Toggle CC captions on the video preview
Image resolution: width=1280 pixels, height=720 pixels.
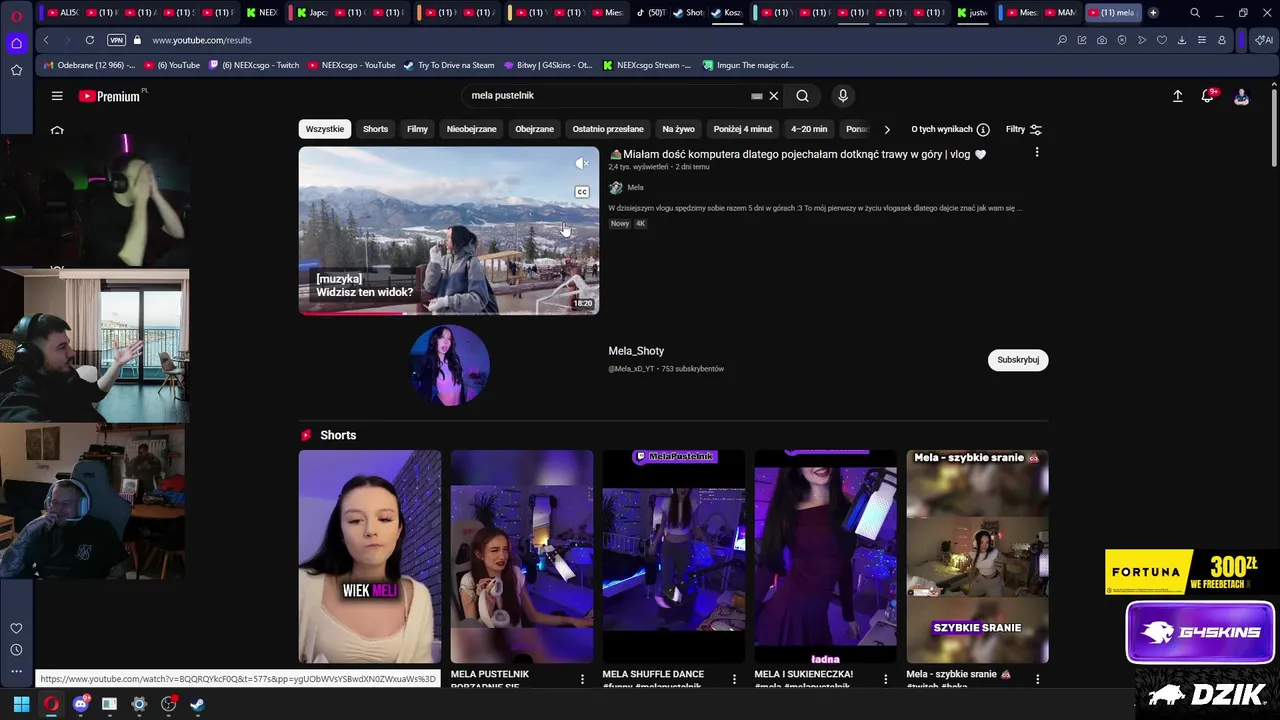click(582, 192)
